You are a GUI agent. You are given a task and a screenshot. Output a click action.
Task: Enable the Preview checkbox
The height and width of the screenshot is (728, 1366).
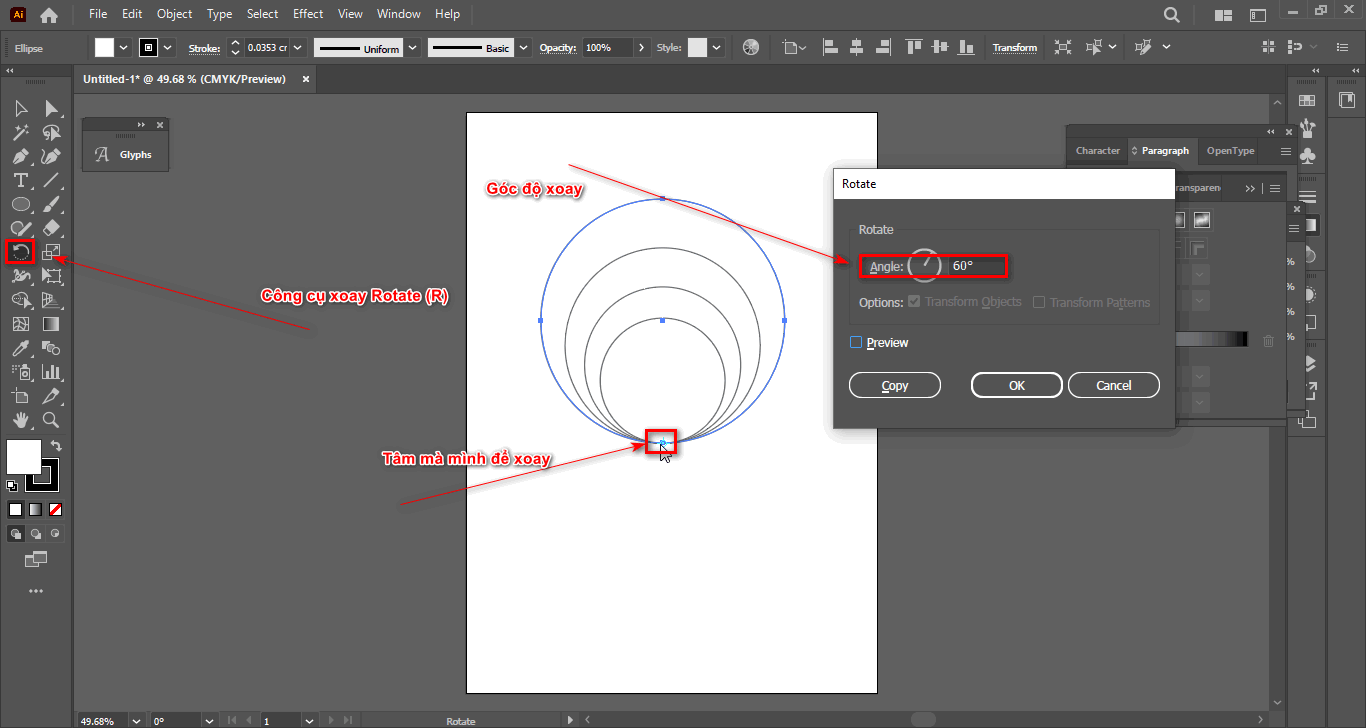click(x=856, y=343)
